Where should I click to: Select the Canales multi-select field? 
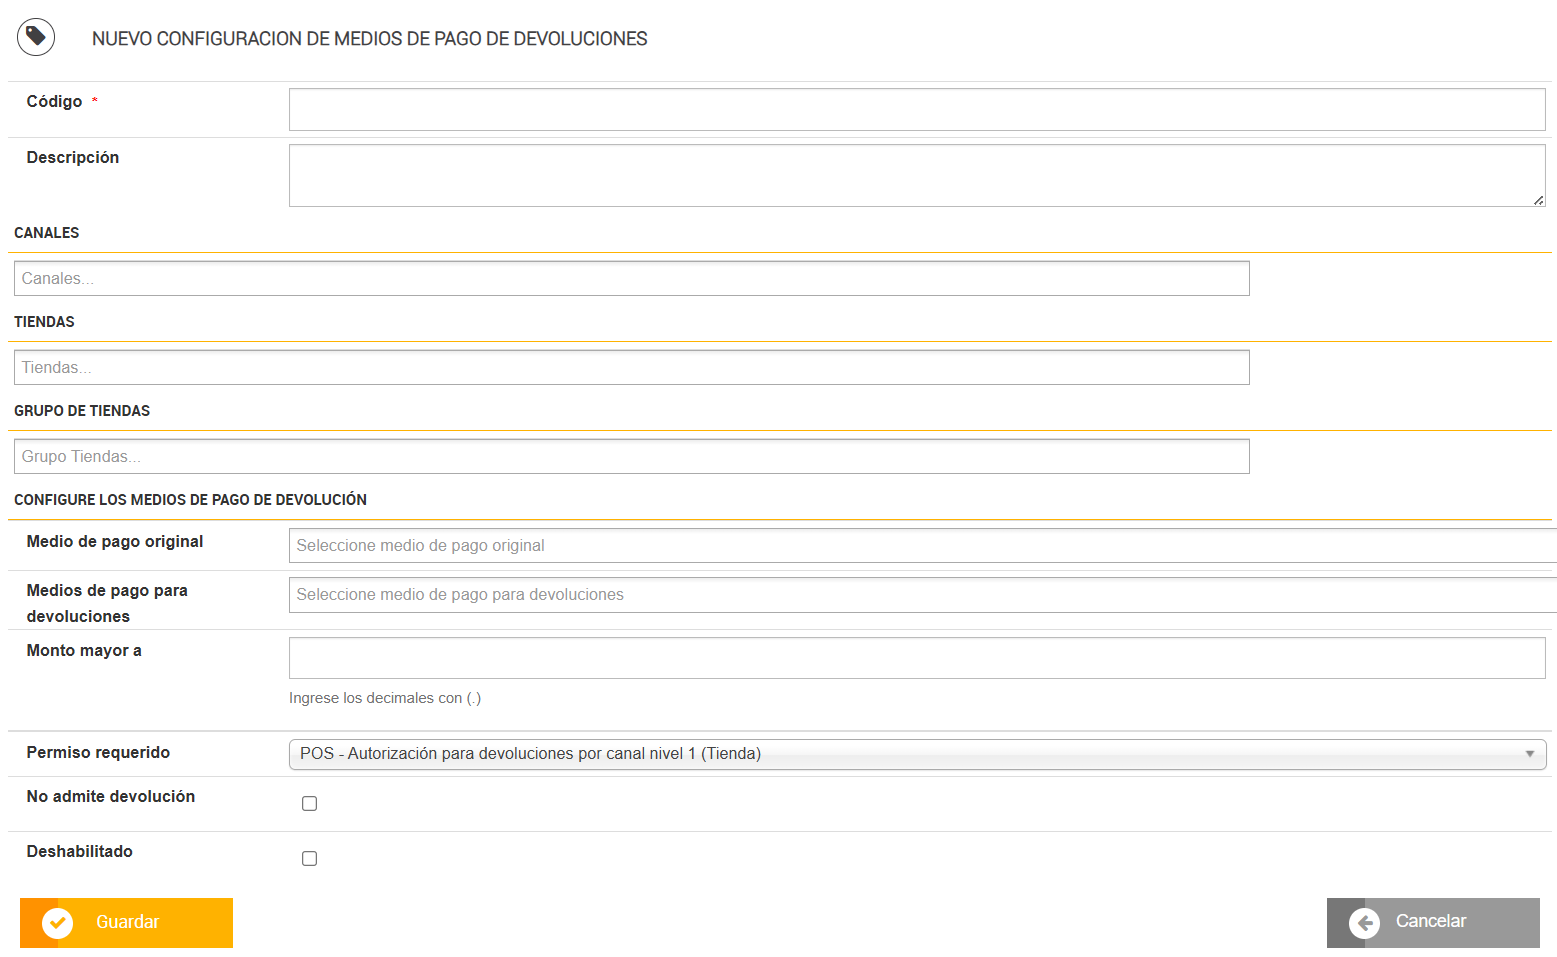pyautogui.click(x=631, y=279)
